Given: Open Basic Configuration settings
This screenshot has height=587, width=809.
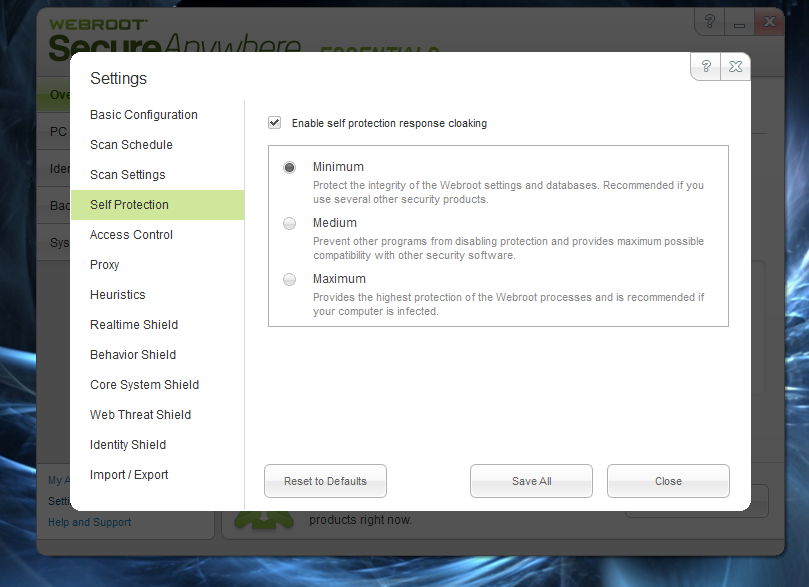Looking at the screenshot, I should 157,115.
